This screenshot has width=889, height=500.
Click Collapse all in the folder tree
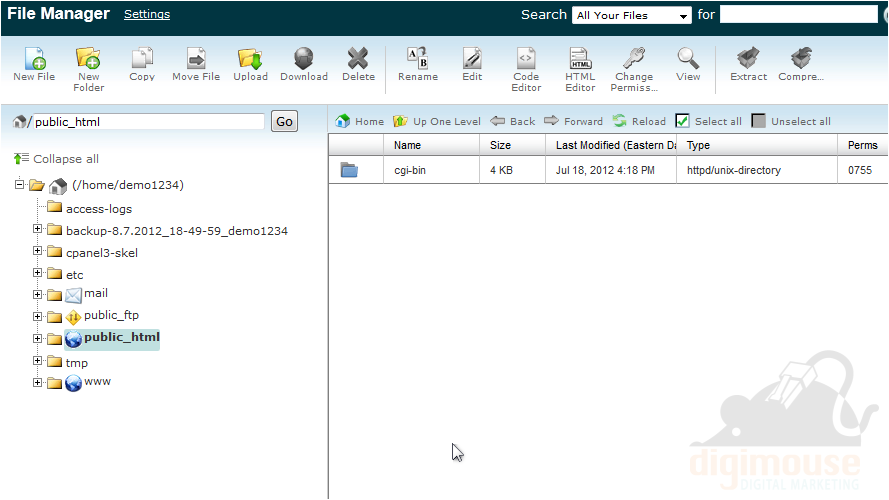(x=56, y=159)
